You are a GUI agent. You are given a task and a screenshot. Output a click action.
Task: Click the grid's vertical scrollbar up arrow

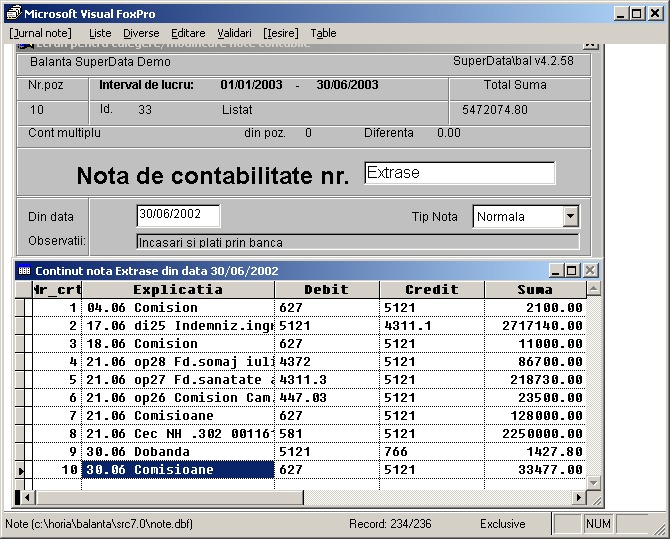(x=593, y=289)
